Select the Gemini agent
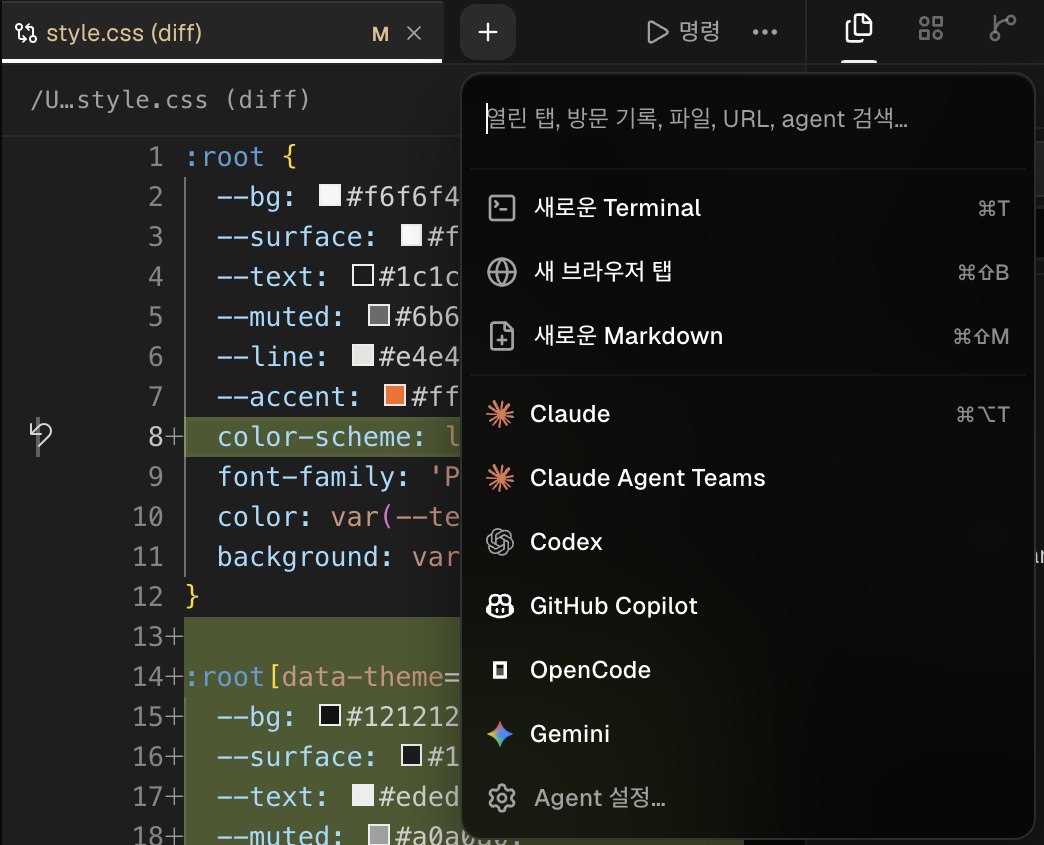Viewport: 1044px width, 845px height. 748,734
